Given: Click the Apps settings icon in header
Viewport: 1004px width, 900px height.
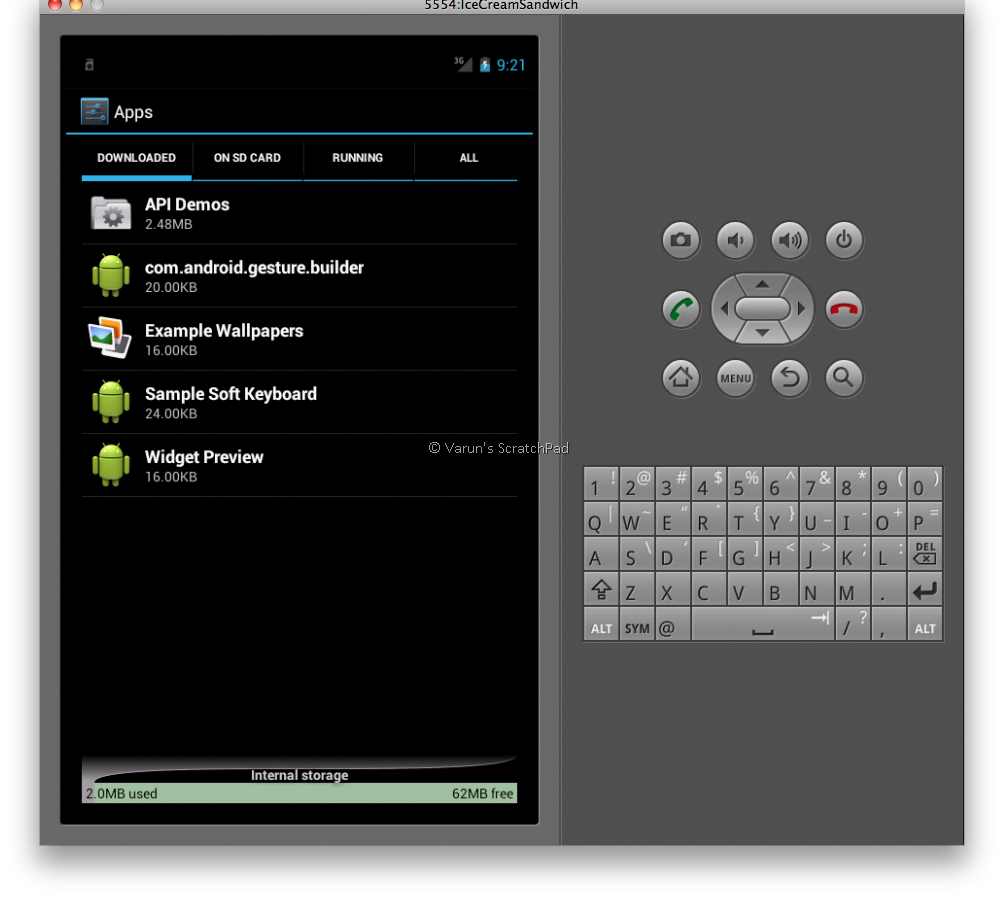Looking at the screenshot, I should click(94, 111).
